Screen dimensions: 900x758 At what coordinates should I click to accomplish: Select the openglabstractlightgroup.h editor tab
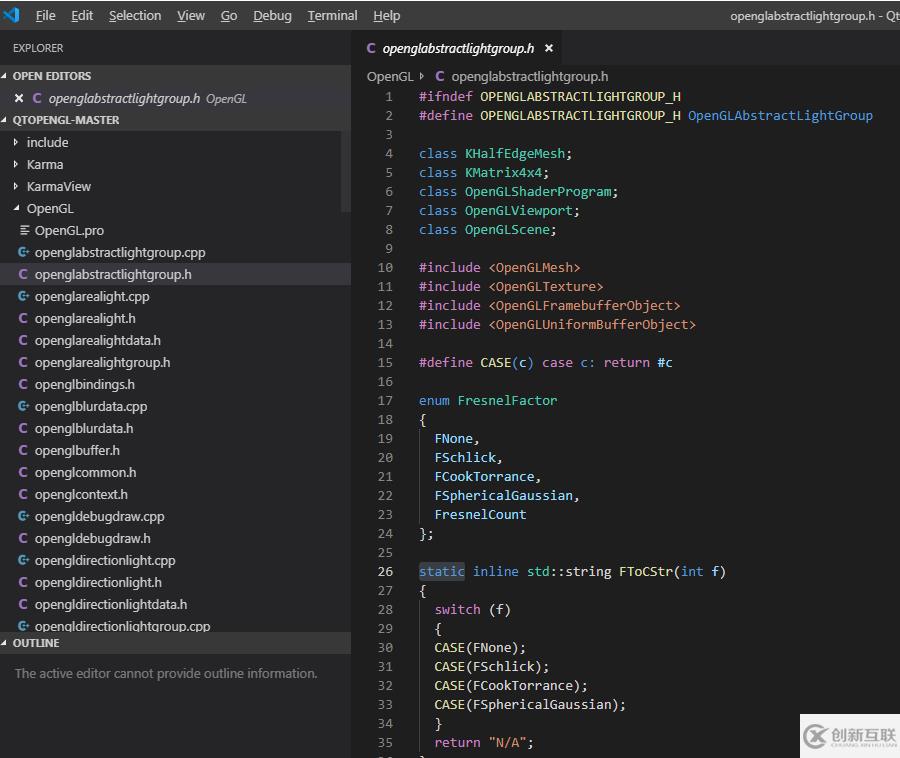tap(457, 48)
